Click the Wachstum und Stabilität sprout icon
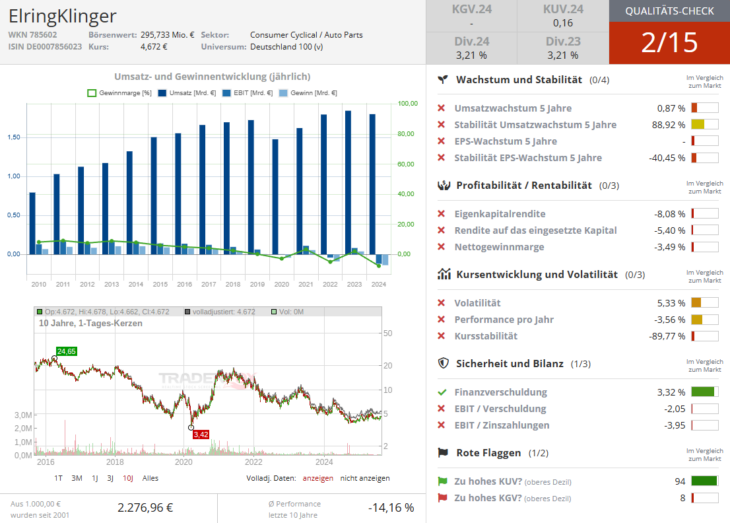The image size is (730, 523). point(443,80)
